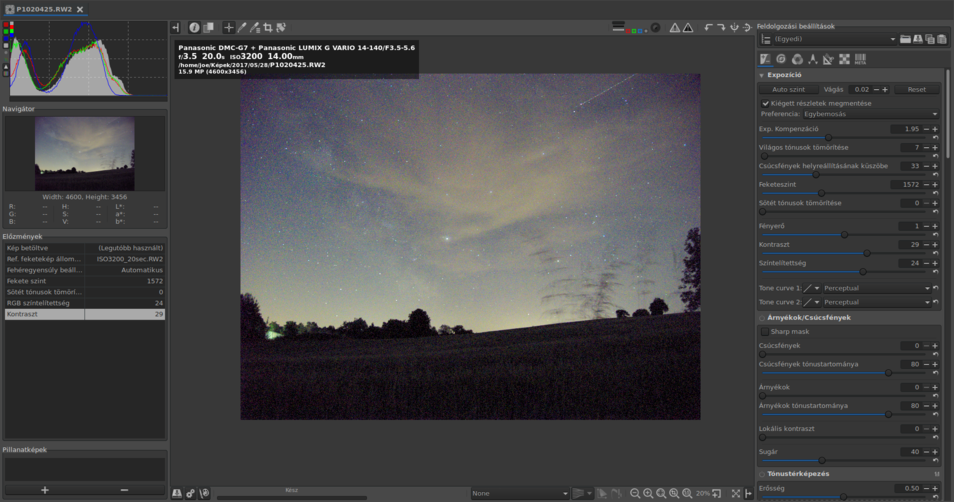Open the Exposure tab
The image size is (954, 502).
(765, 59)
